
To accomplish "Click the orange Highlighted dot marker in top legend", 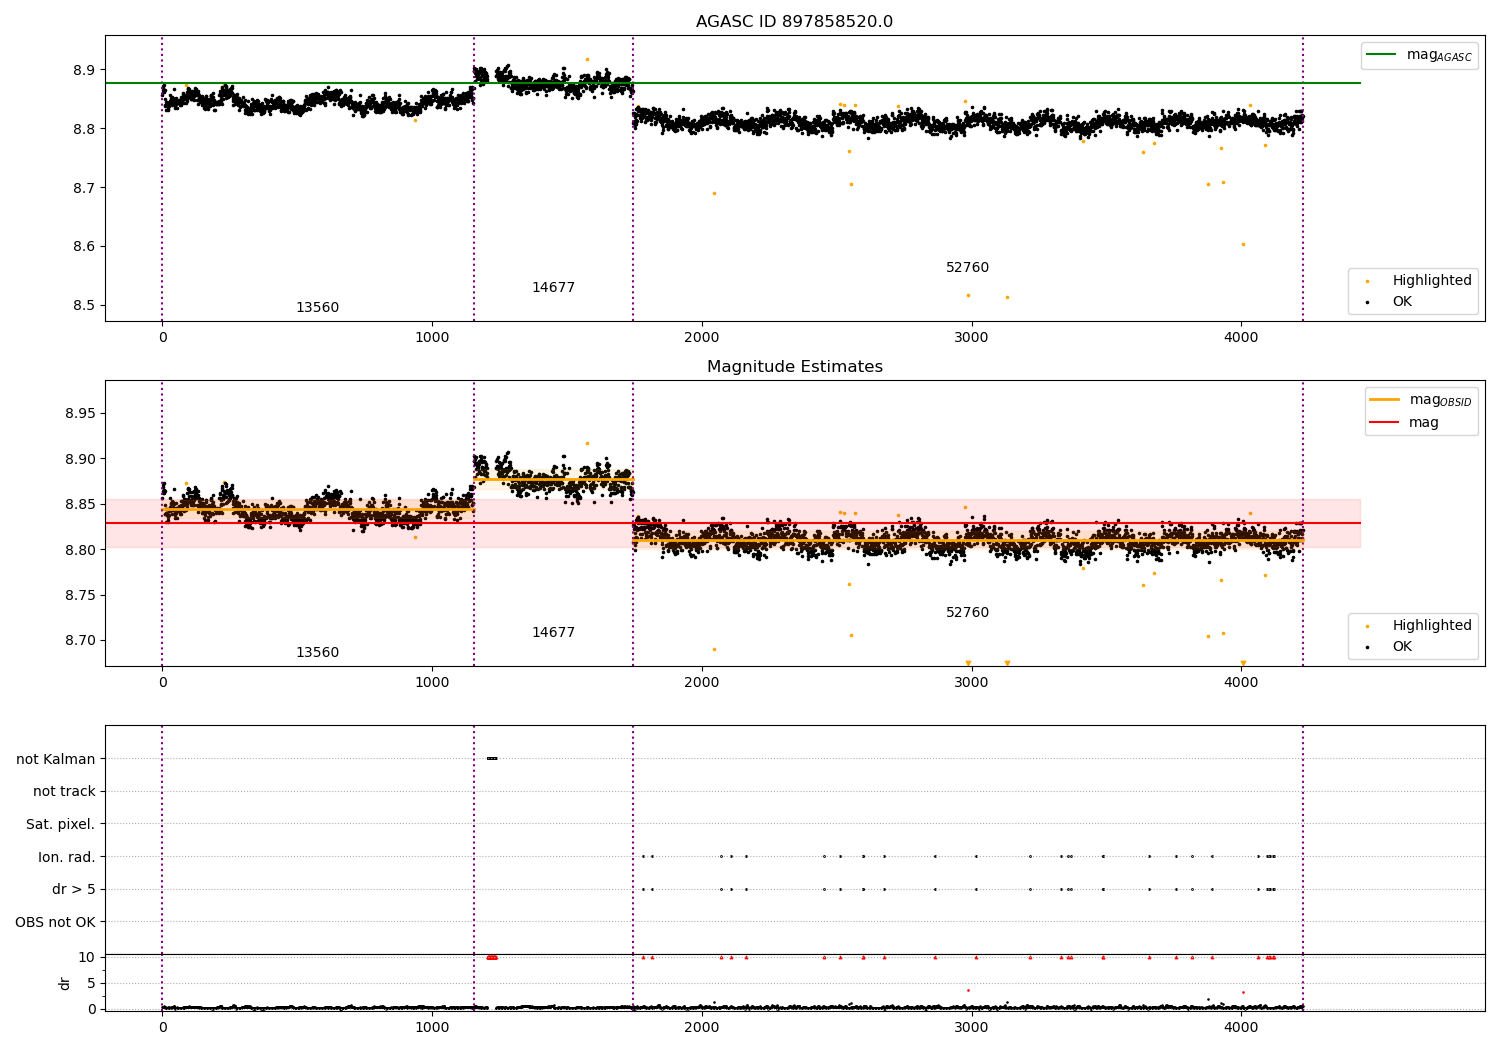I will pos(1367,281).
